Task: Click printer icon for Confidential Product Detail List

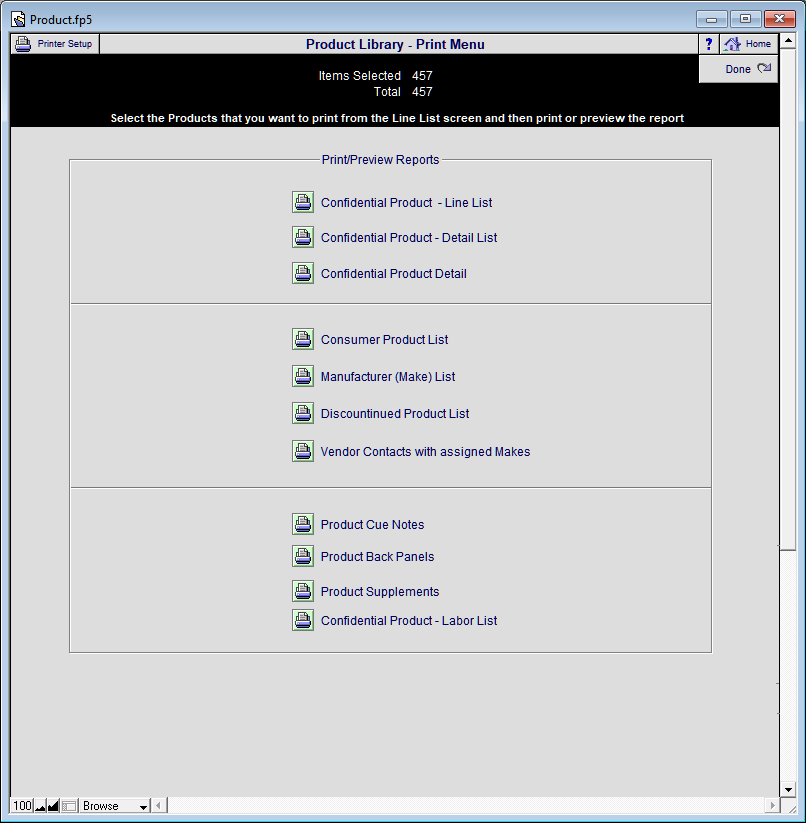Action: 303,237
